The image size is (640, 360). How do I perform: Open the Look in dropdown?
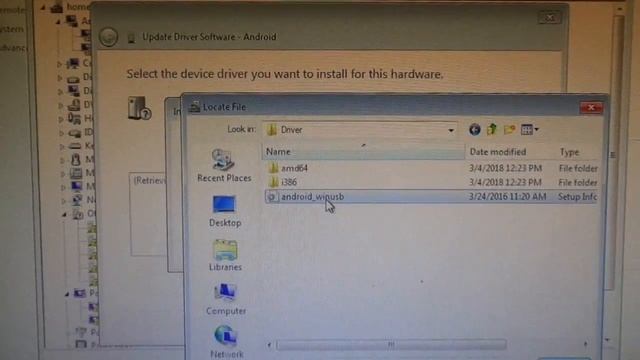coord(451,131)
